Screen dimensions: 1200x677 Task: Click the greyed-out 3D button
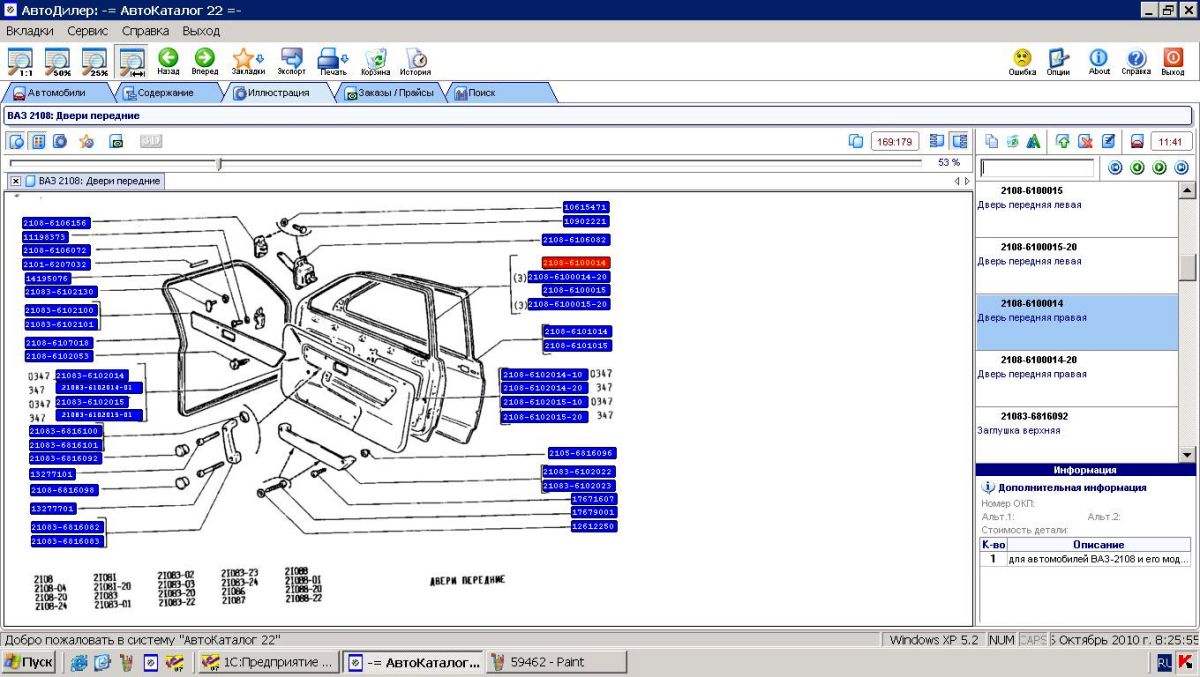(x=151, y=141)
